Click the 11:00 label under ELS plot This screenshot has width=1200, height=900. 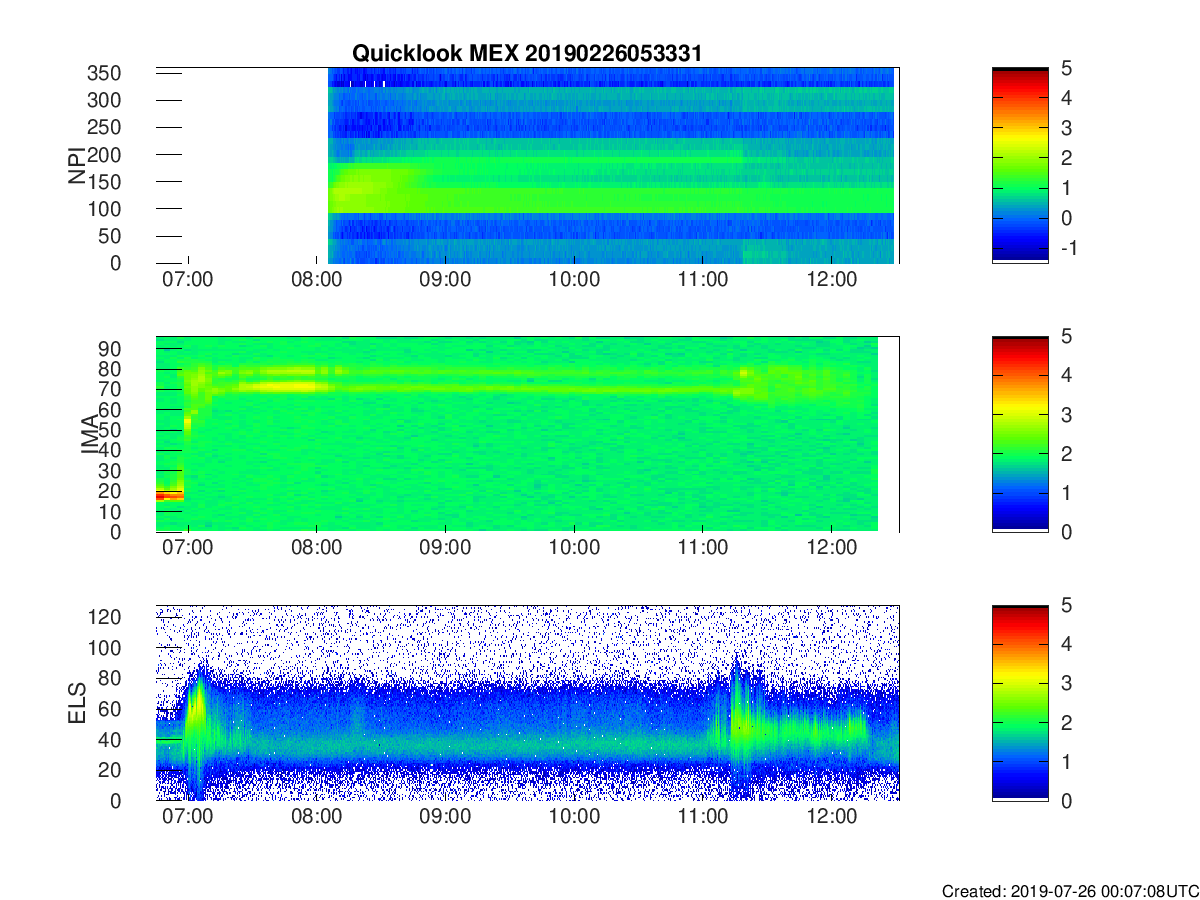point(703,817)
